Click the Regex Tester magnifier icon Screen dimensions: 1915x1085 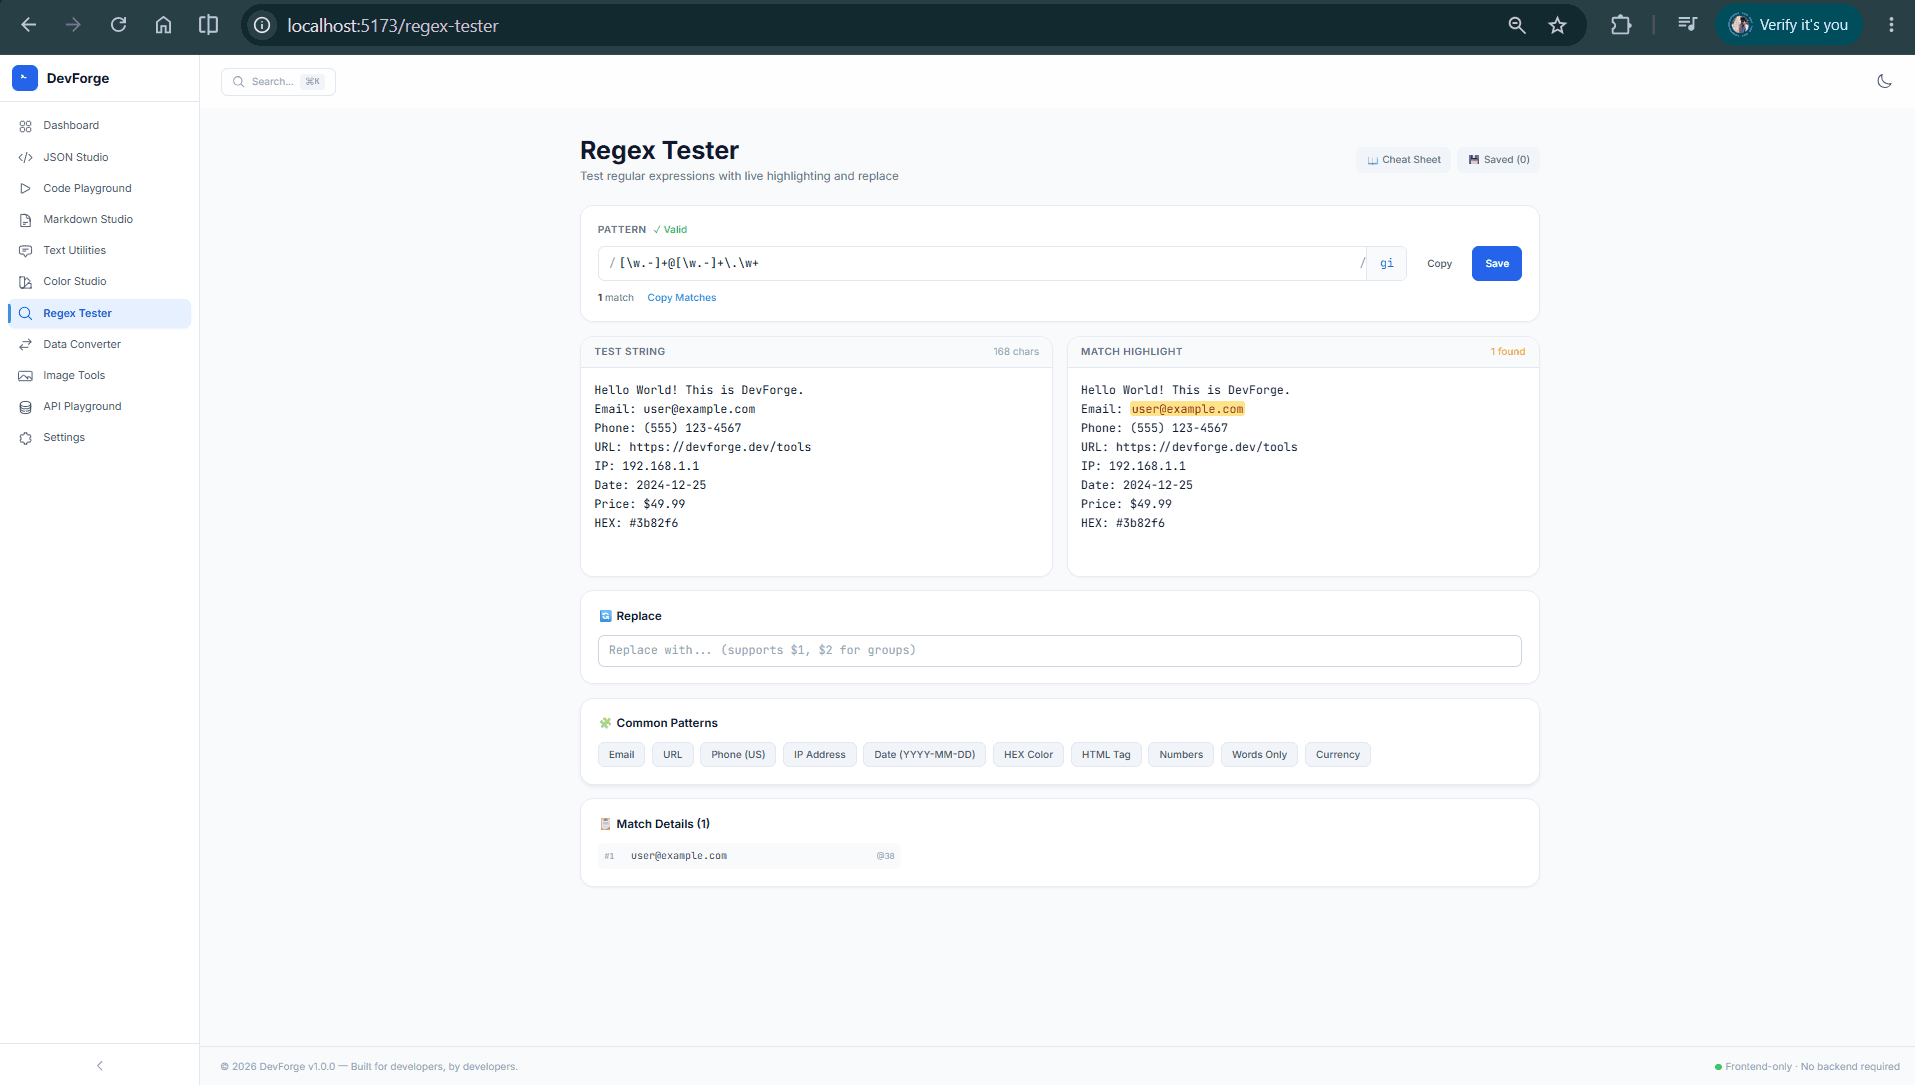[26, 313]
